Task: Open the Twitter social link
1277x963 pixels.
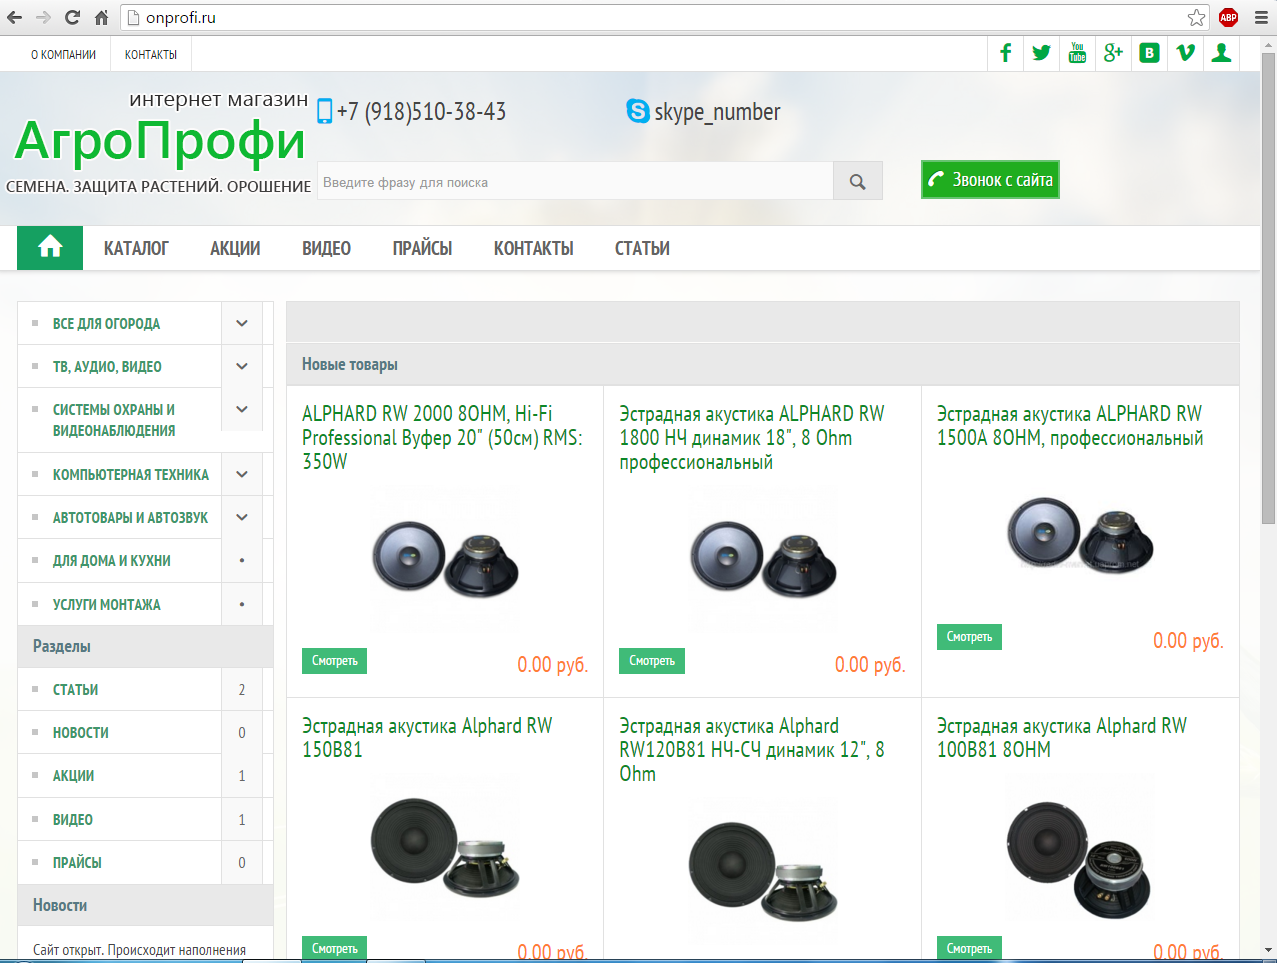Action: point(1041,53)
